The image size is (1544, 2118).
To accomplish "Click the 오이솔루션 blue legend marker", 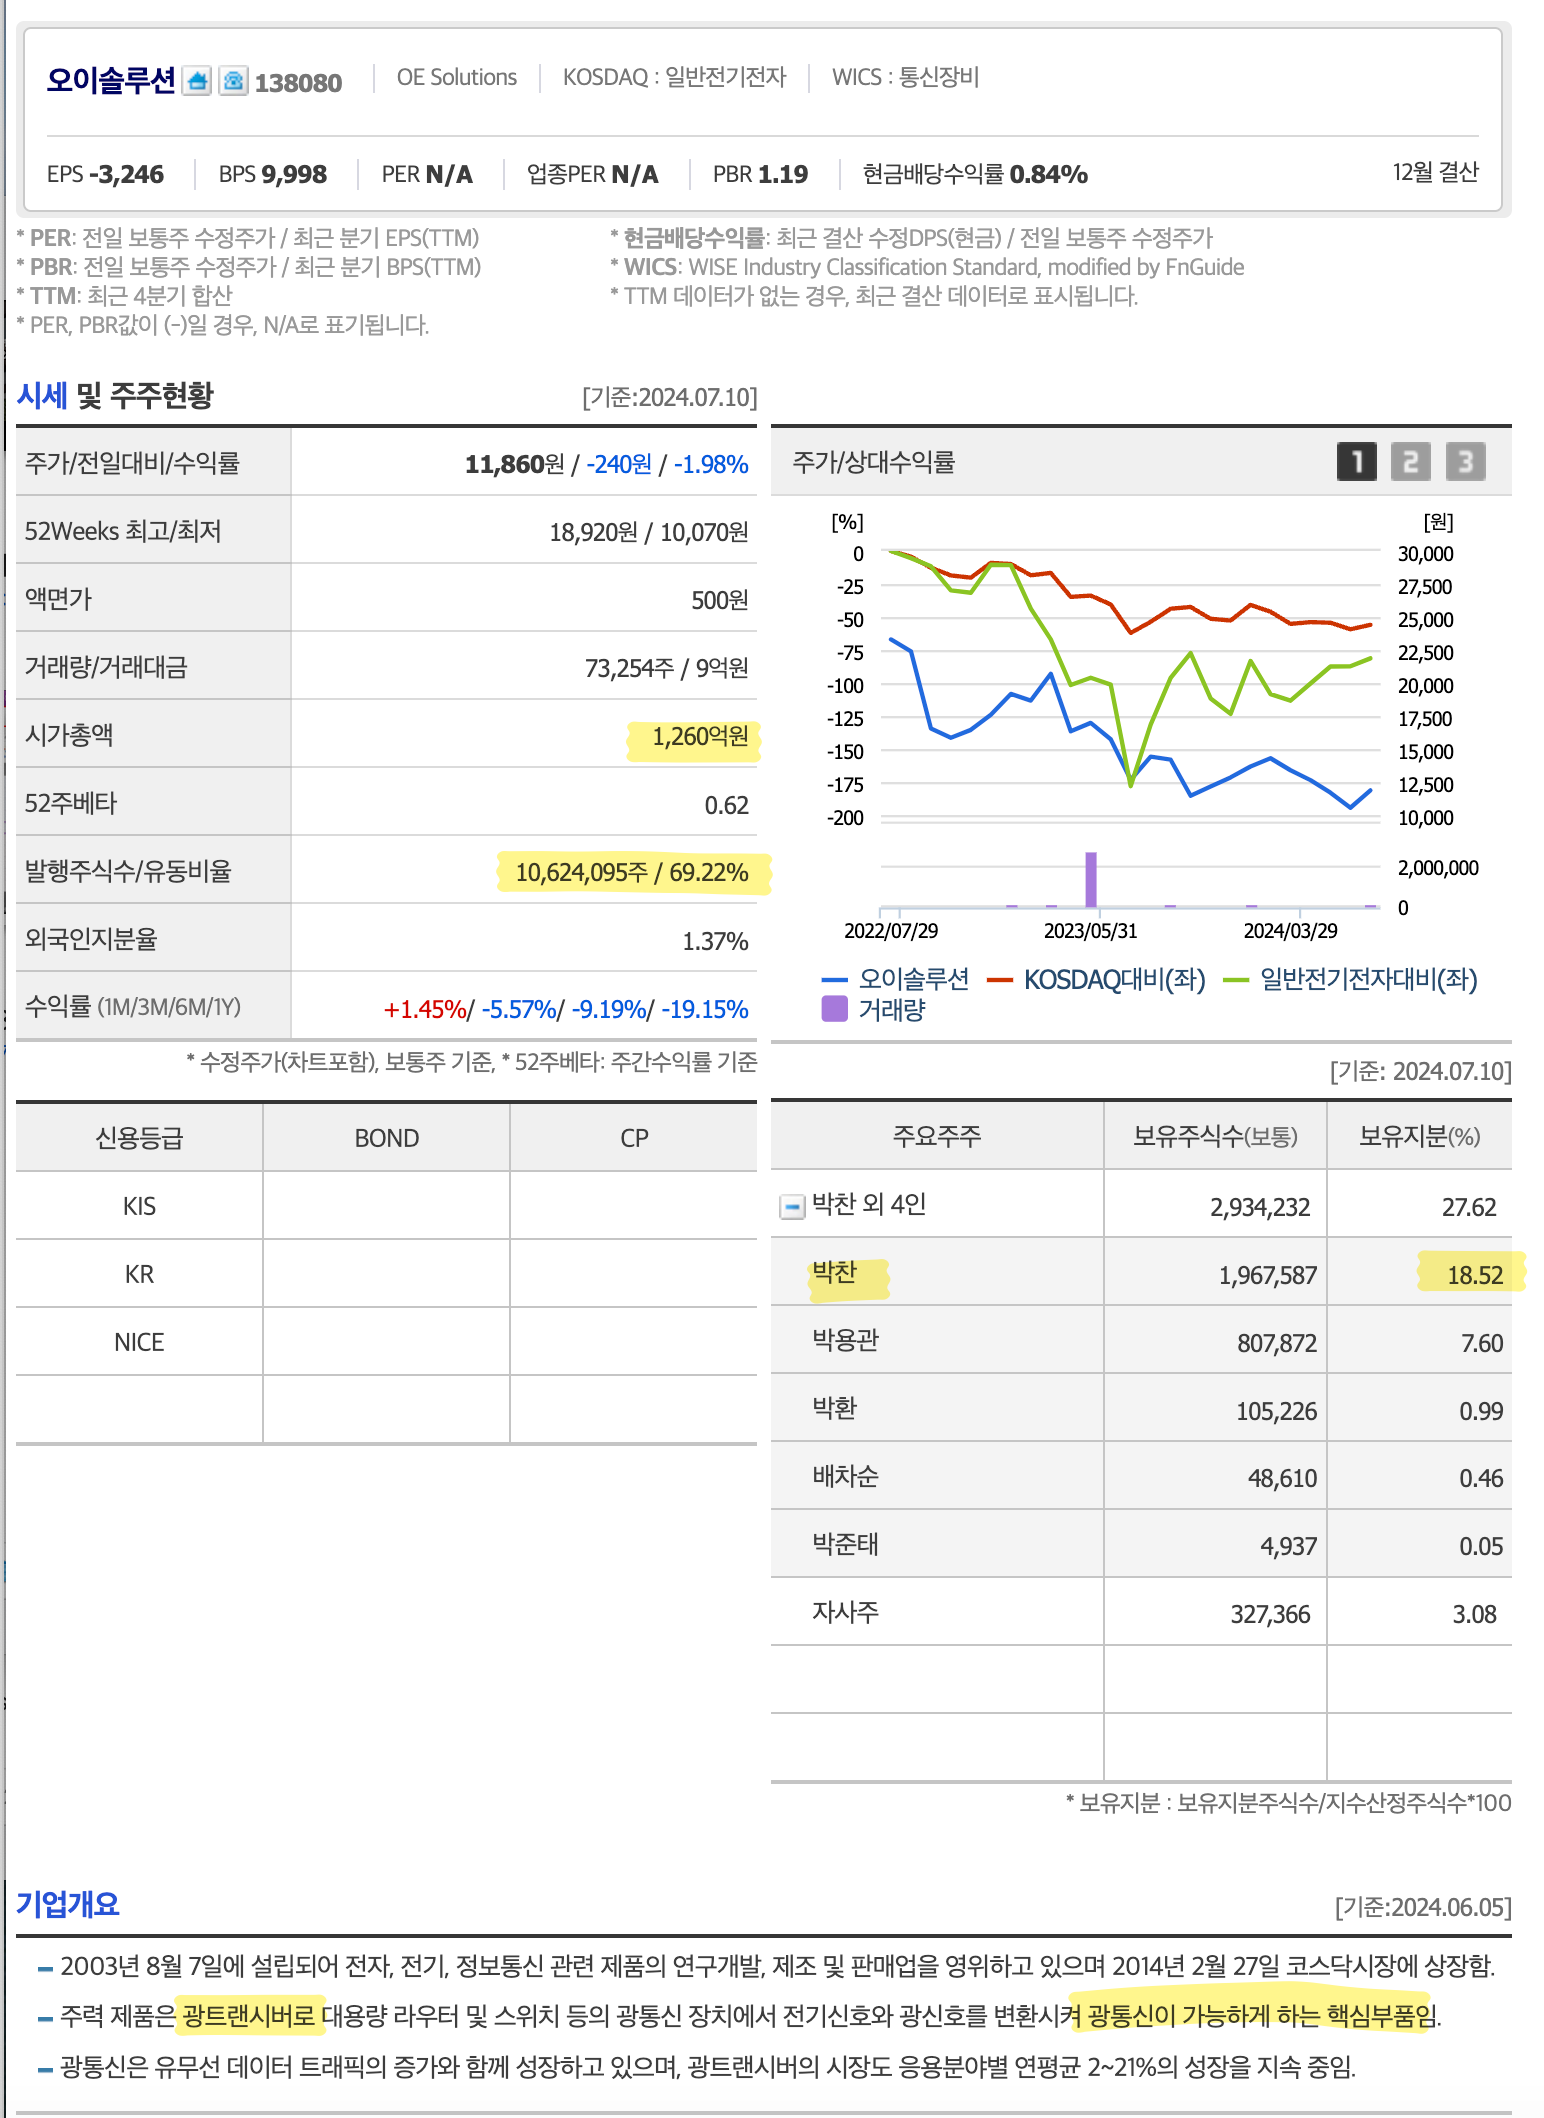I will tap(834, 980).
